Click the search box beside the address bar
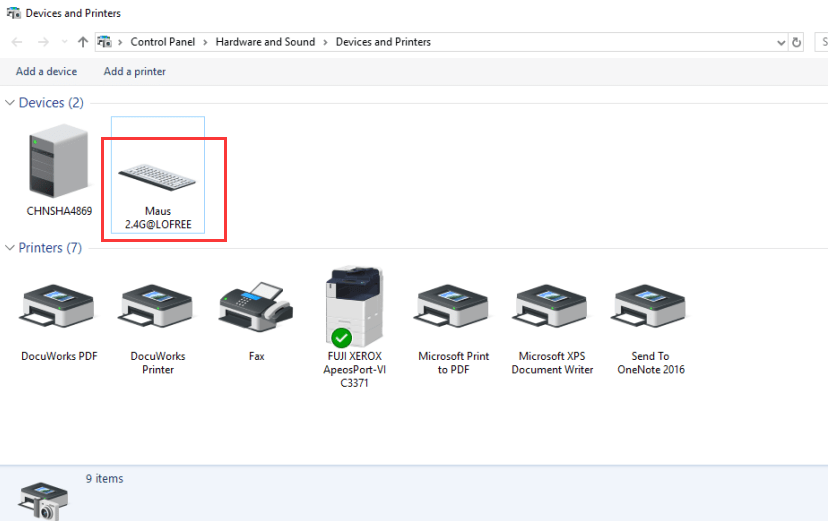 pyautogui.click(x=821, y=42)
